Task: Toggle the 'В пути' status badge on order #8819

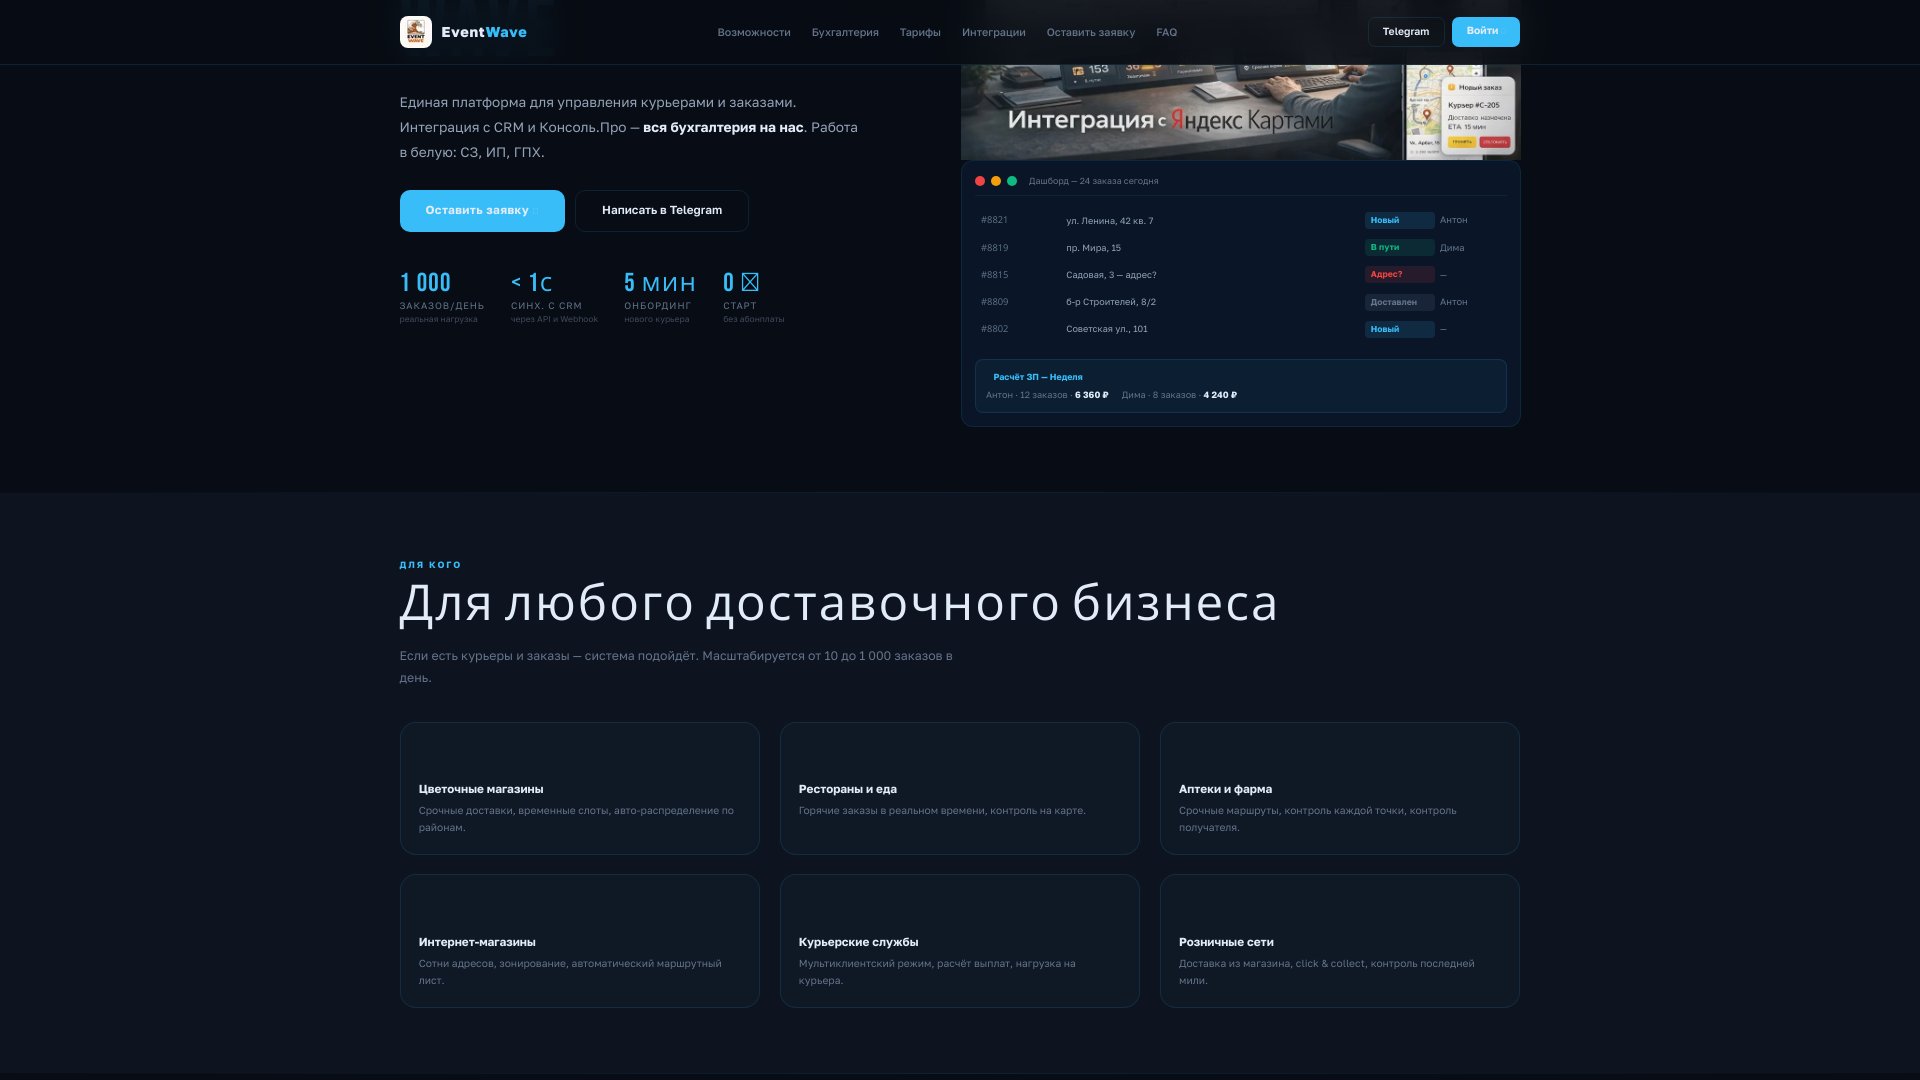Action: click(x=1399, y=247)
